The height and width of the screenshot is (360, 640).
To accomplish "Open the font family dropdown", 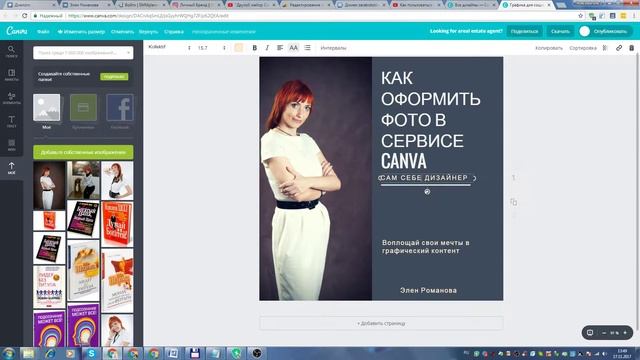I will [x=170, y=48].
